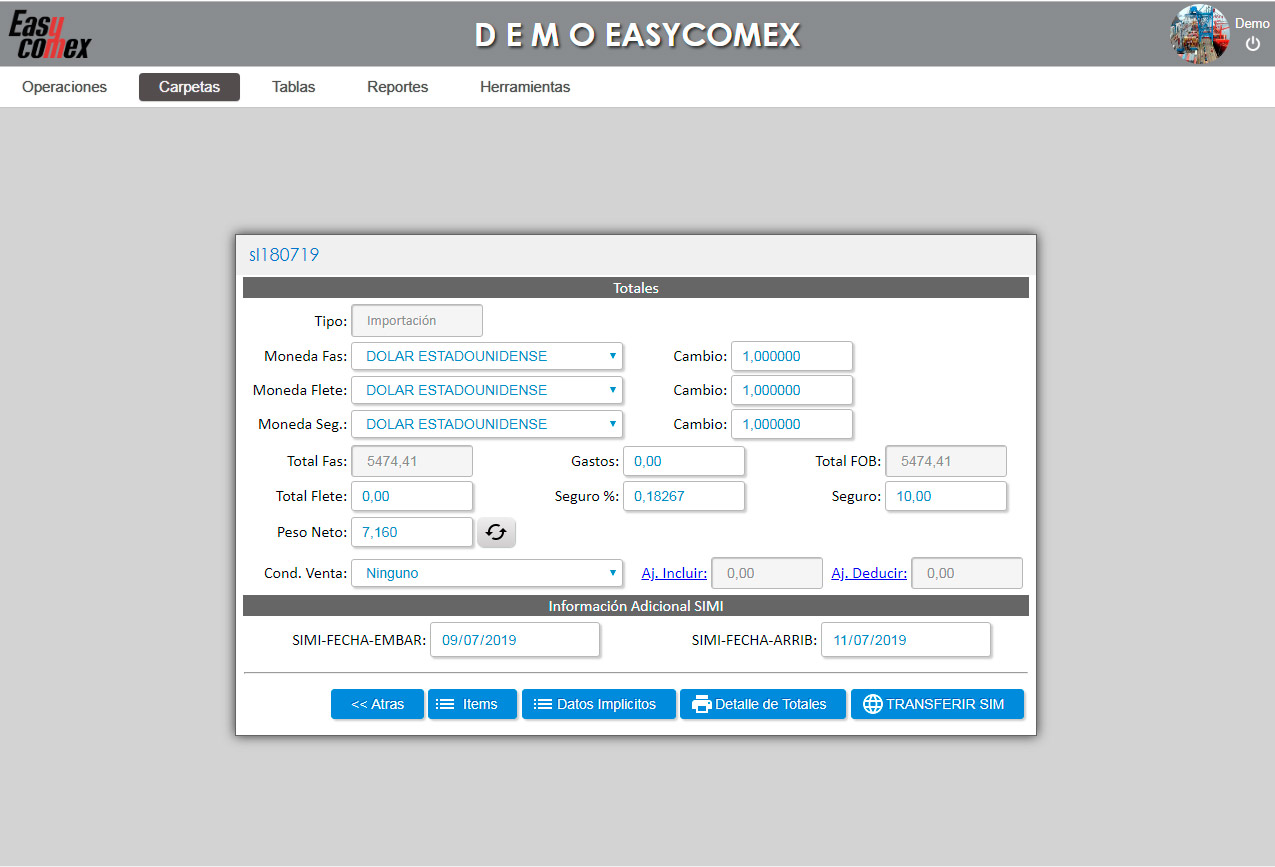Click the Demo username text
The height and width of the screenshot is (867, 1275).
pyautogui.click(x=1252, y=23)
